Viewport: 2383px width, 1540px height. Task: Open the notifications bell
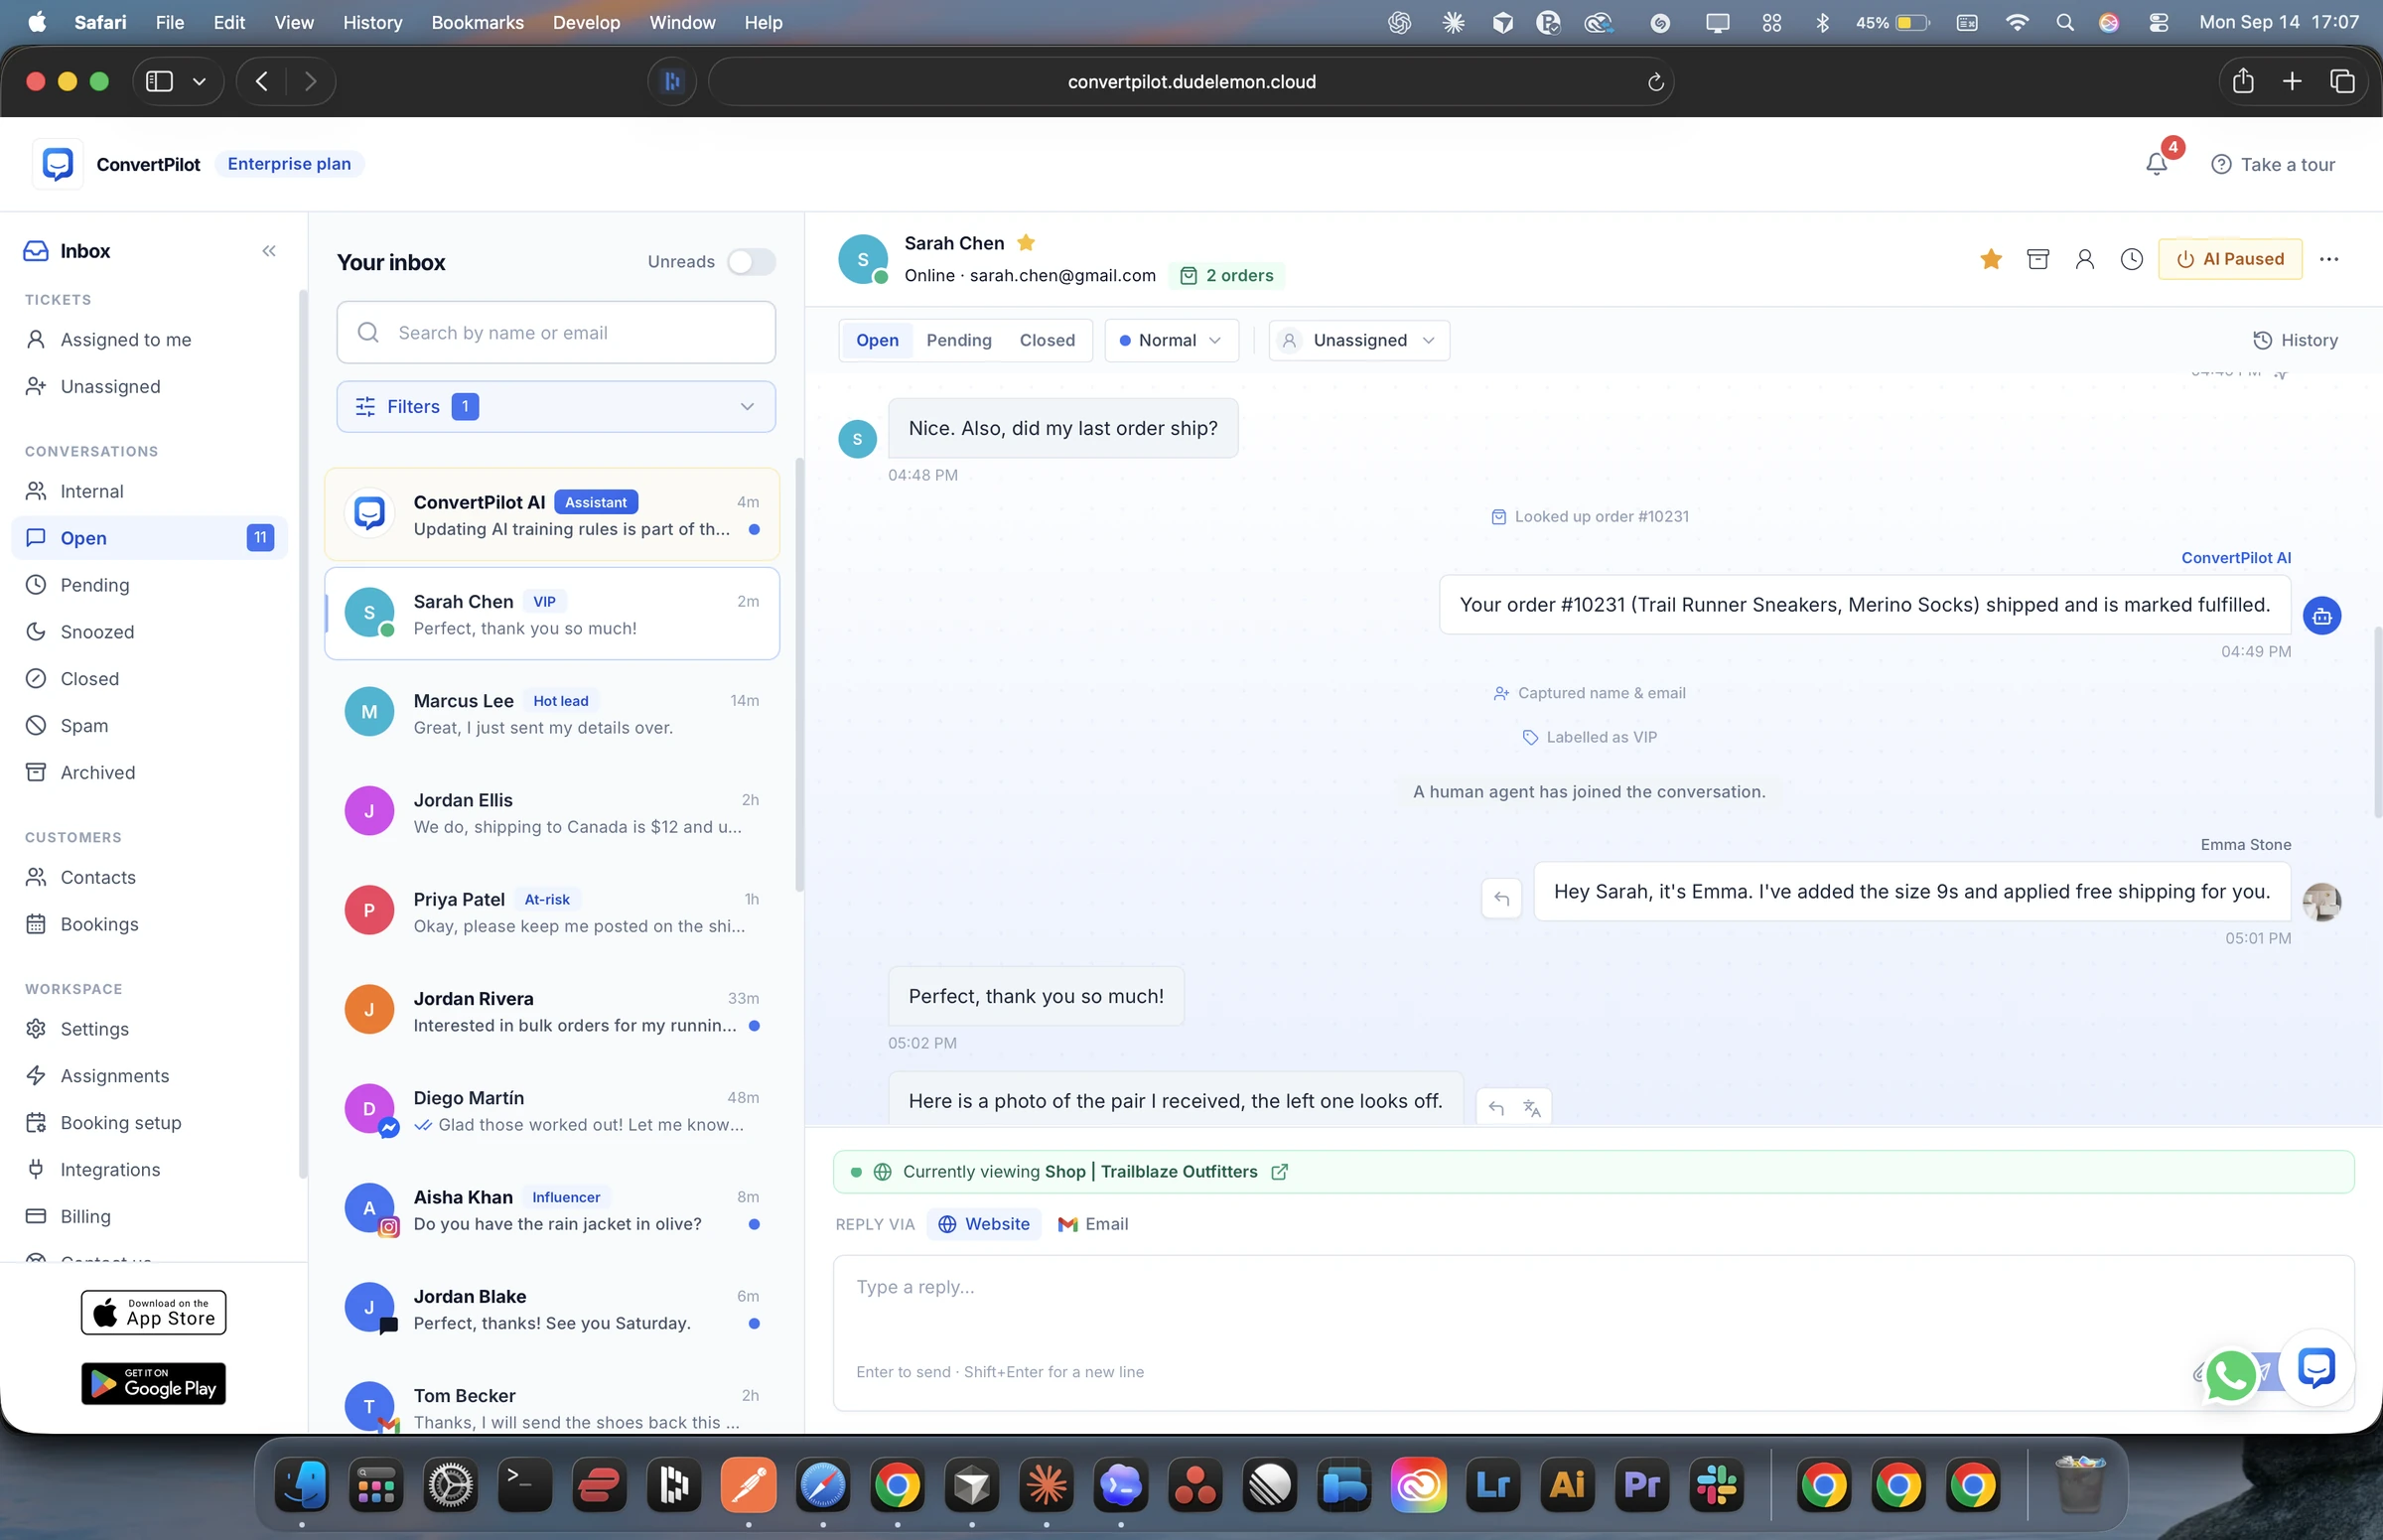click(2156, 164)
